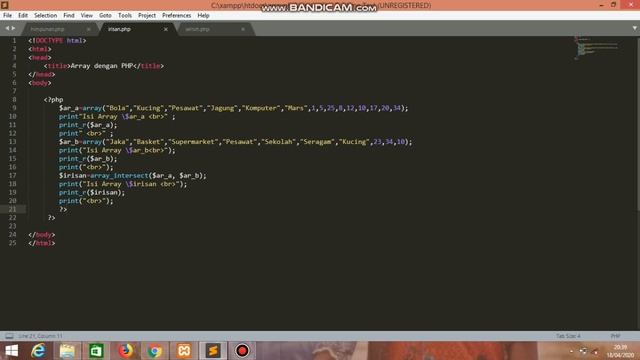Open the Help menu
The height and width of the screenshot is (360, 640).
pos(203,16)
